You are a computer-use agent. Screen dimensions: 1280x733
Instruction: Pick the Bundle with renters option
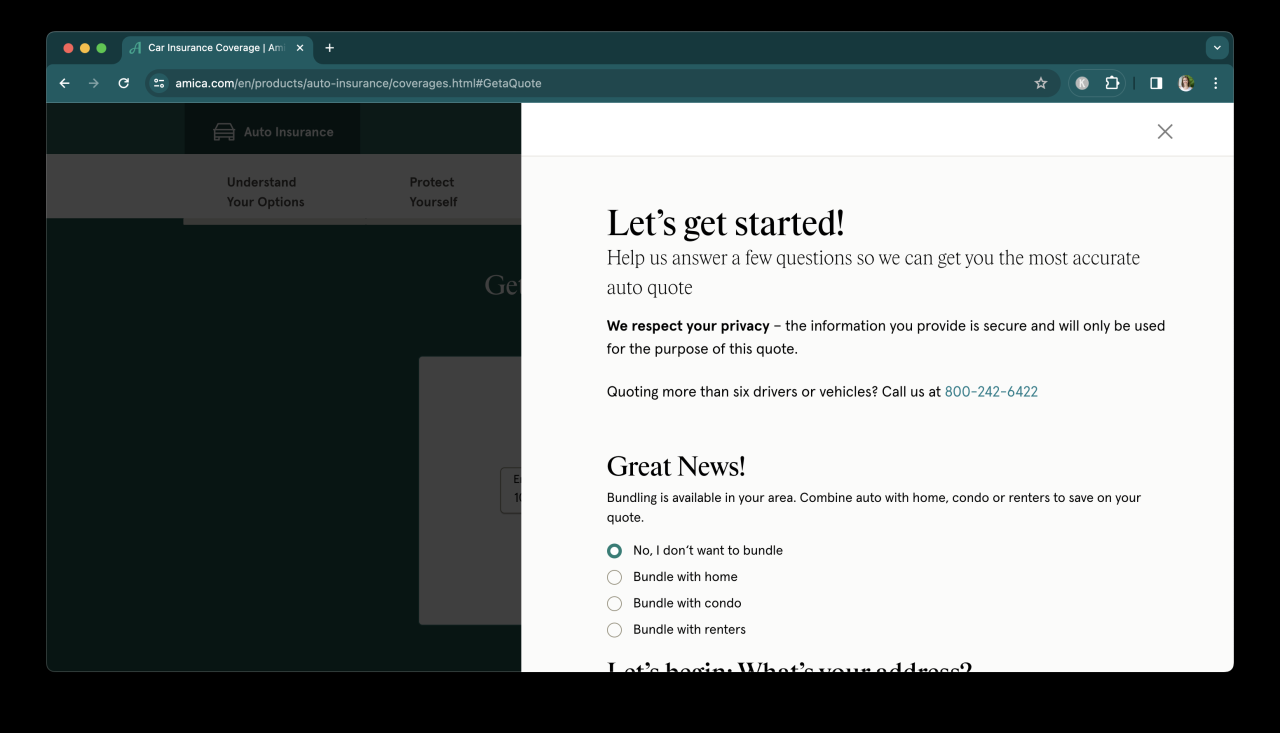pyautogui.click(x=614, y=630)
